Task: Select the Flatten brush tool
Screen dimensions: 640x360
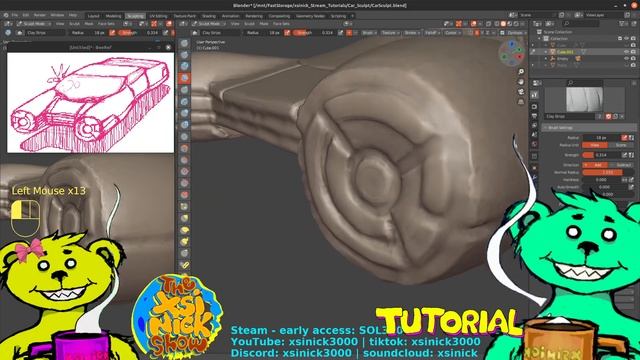Action: pos(184,160)
